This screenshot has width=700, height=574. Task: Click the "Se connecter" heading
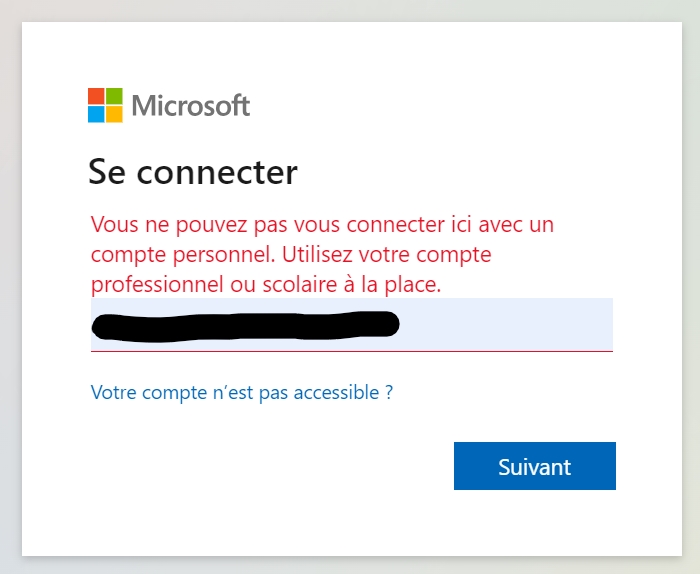pyautogui.click(x=193, y=172)
